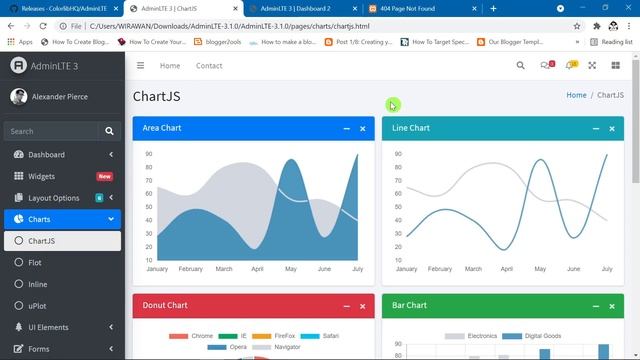Viewport: 640px width, 360px height.
Task: Toggle the Electronics legend color swatch
Action: tap(455, 336)
